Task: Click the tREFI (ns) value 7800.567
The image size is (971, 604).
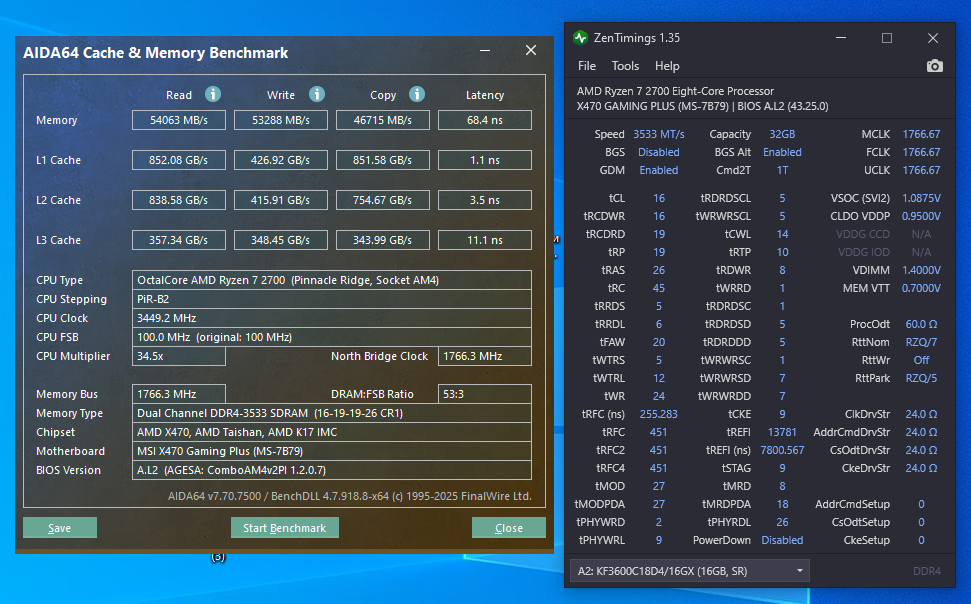Action: pyautogui.click(x=782, y=450)
